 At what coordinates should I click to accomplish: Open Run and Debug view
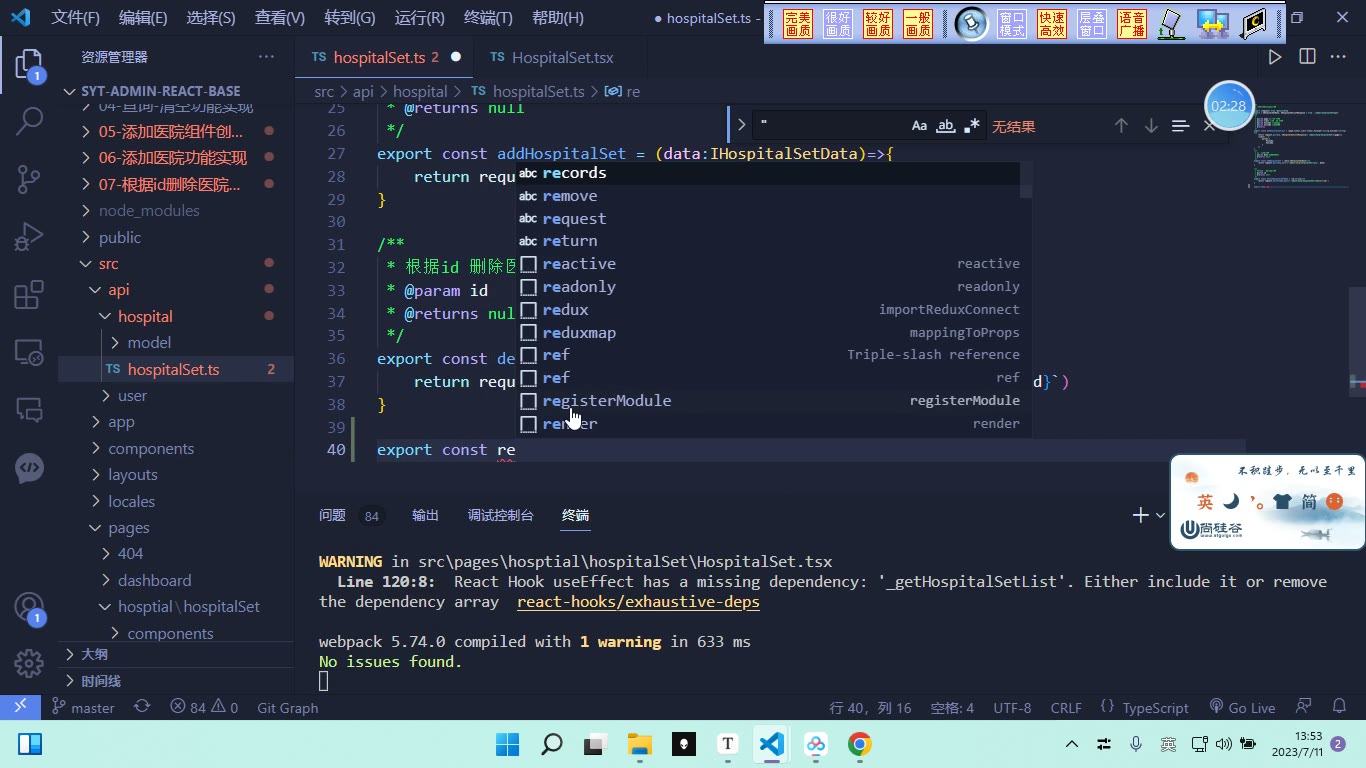point(29,237)
